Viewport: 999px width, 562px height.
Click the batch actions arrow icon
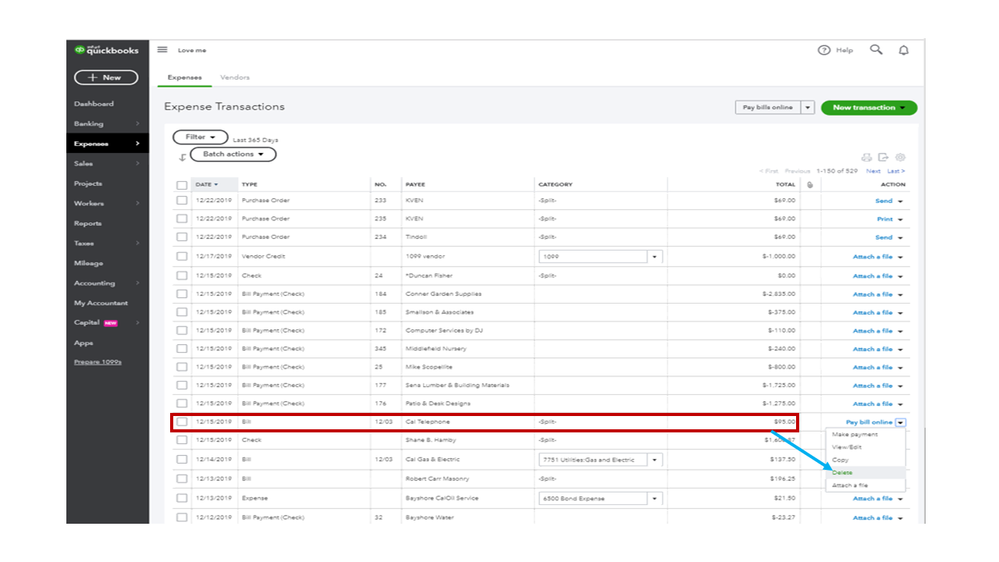tap(182, 157)
